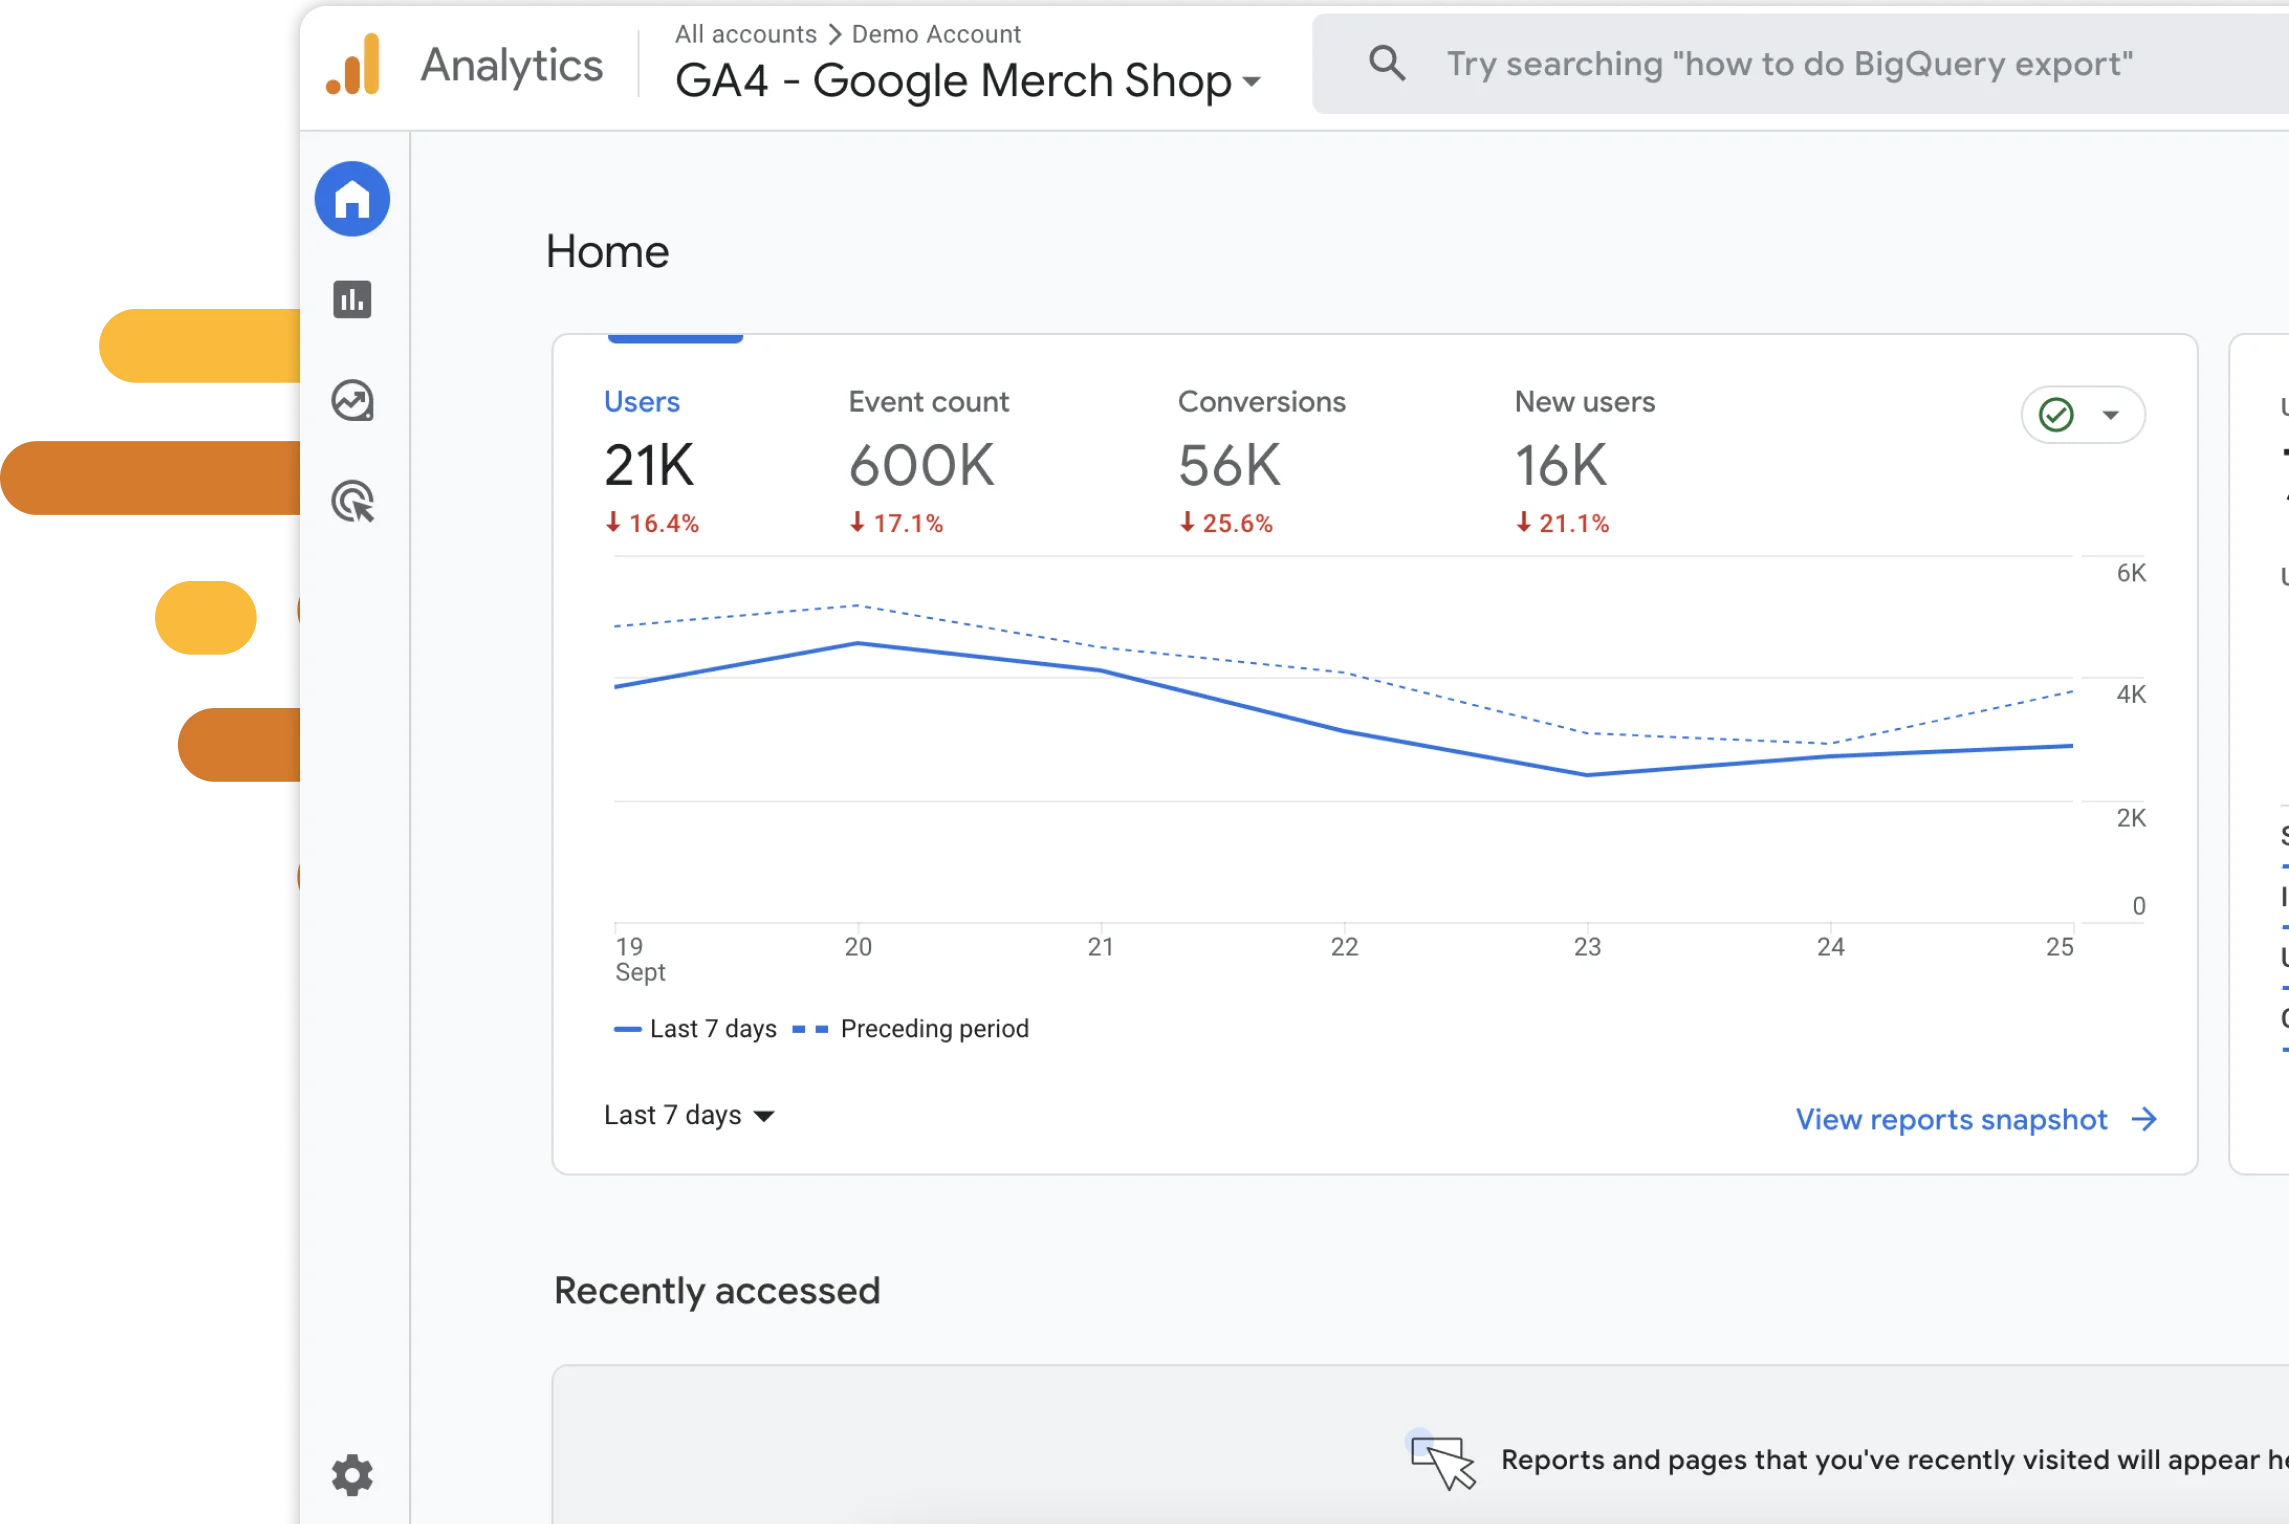
Task: Click the search magnifier icon
Action: click(1387, 63)
